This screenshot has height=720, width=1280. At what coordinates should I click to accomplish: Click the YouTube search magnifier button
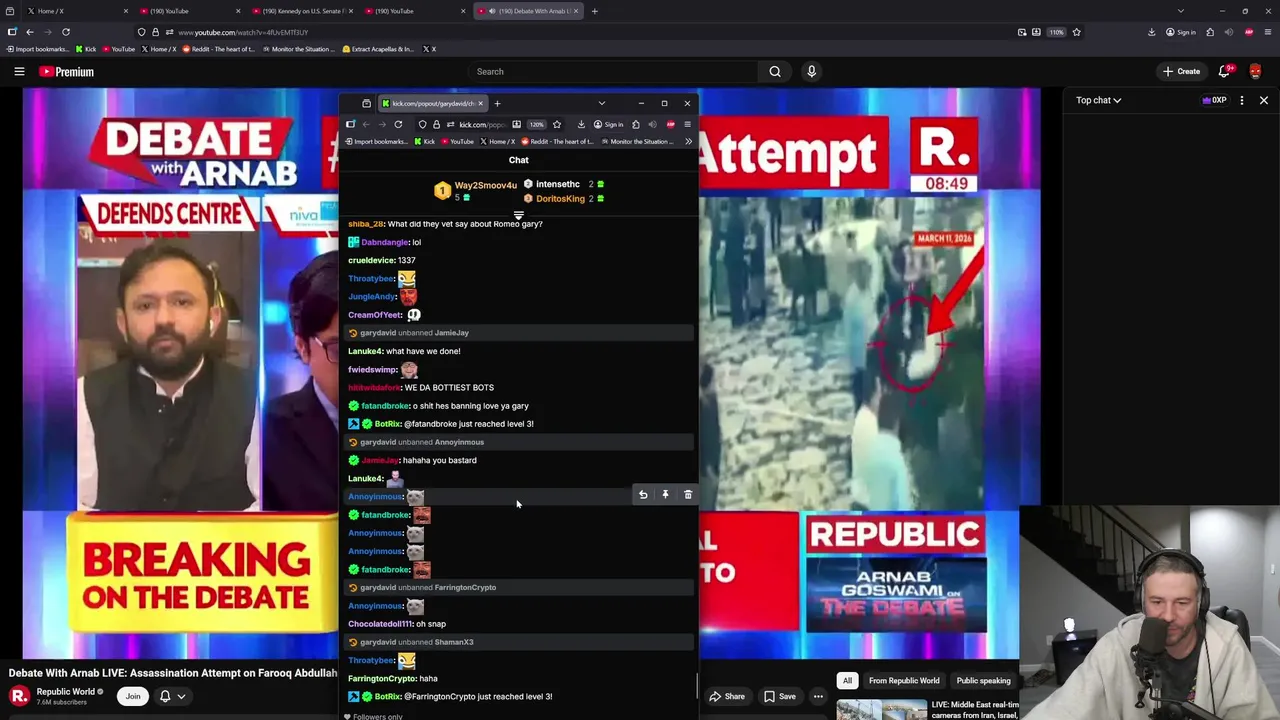click(775, 71)
